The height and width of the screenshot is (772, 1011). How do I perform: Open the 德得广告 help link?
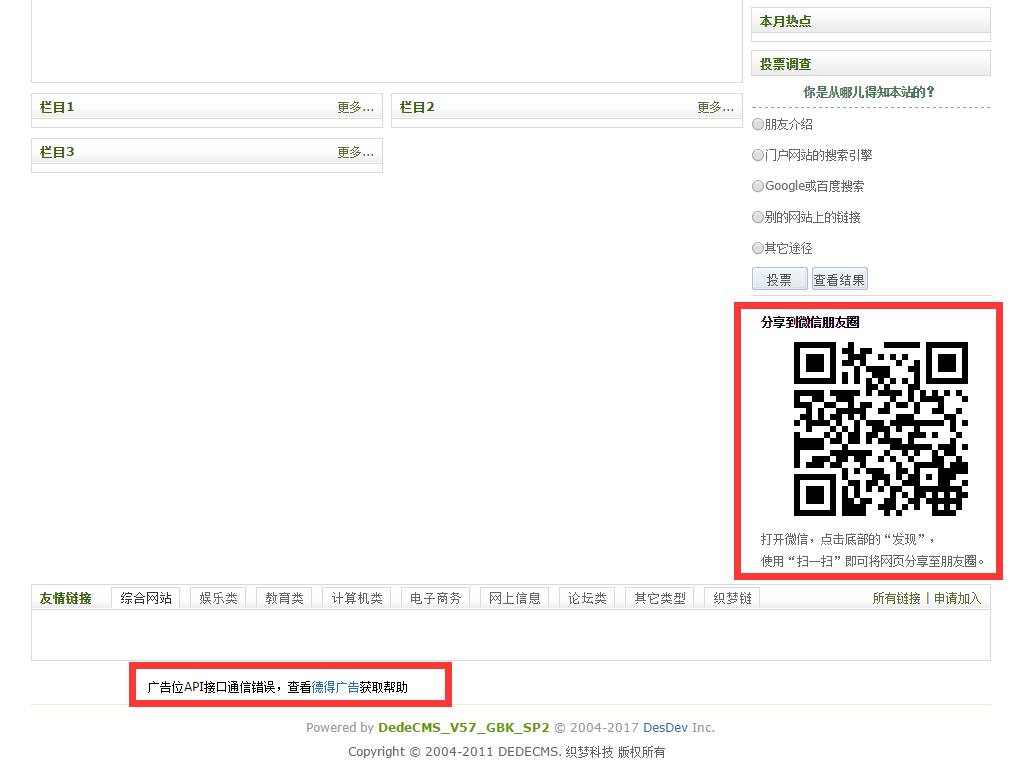pos(335,688)
